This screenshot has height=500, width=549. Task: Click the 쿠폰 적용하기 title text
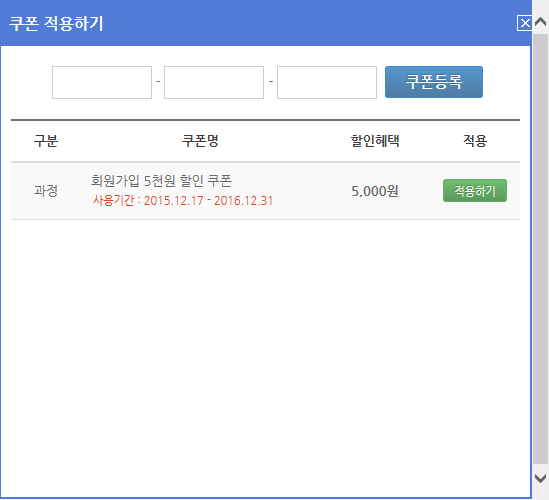point(56,24)
